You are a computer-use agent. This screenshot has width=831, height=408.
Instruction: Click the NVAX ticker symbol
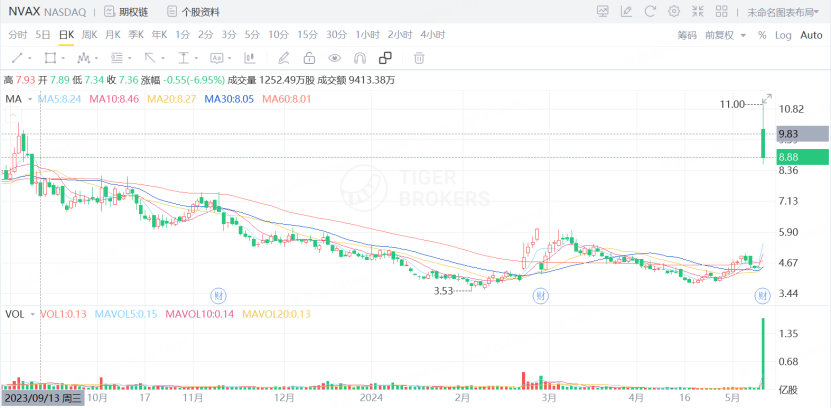24,11
